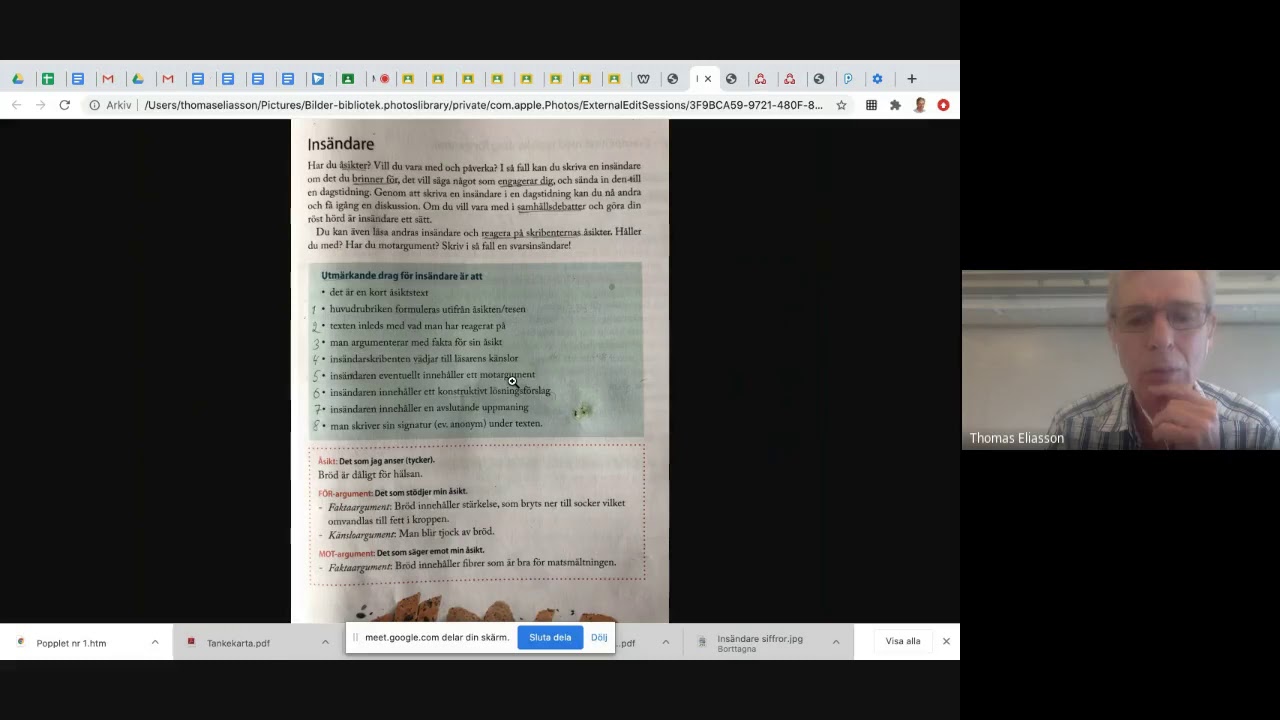Click the Insändare heading on the page
The height and width of the screenshot is (720, 1280).
[341, 144]
